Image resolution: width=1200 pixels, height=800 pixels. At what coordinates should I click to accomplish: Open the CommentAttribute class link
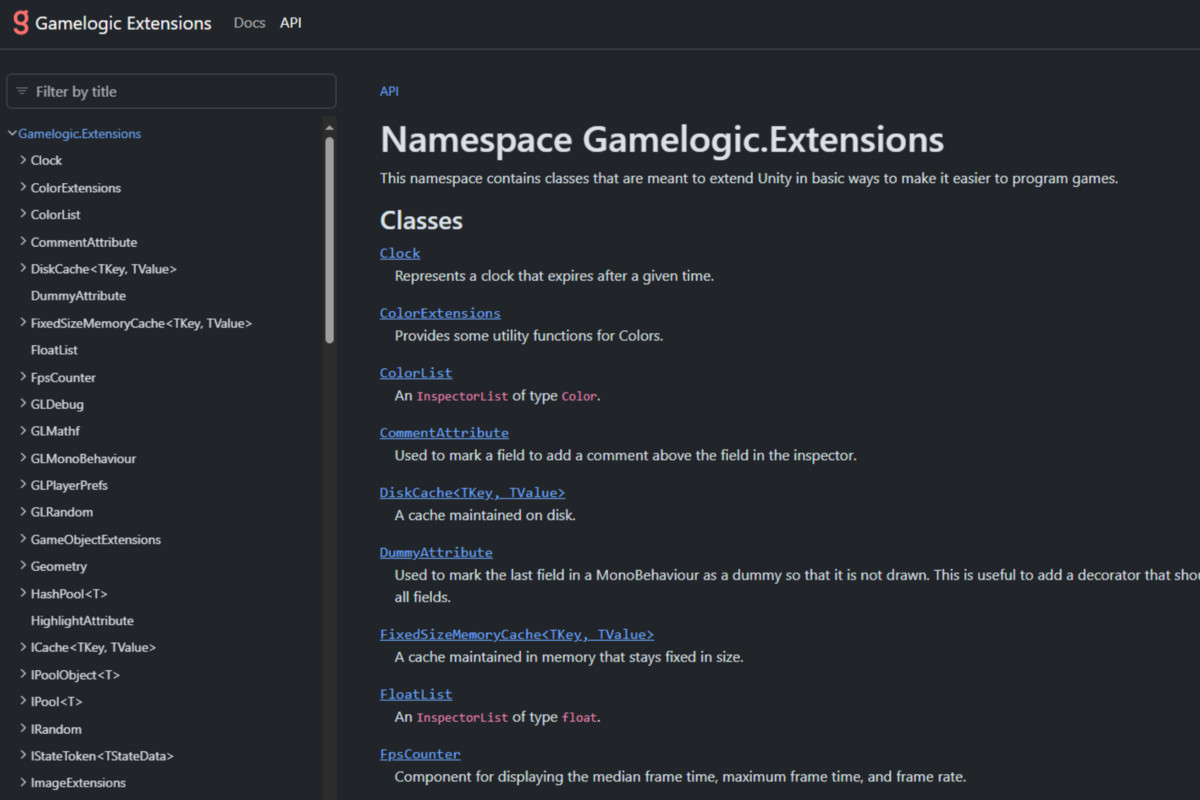444,433
